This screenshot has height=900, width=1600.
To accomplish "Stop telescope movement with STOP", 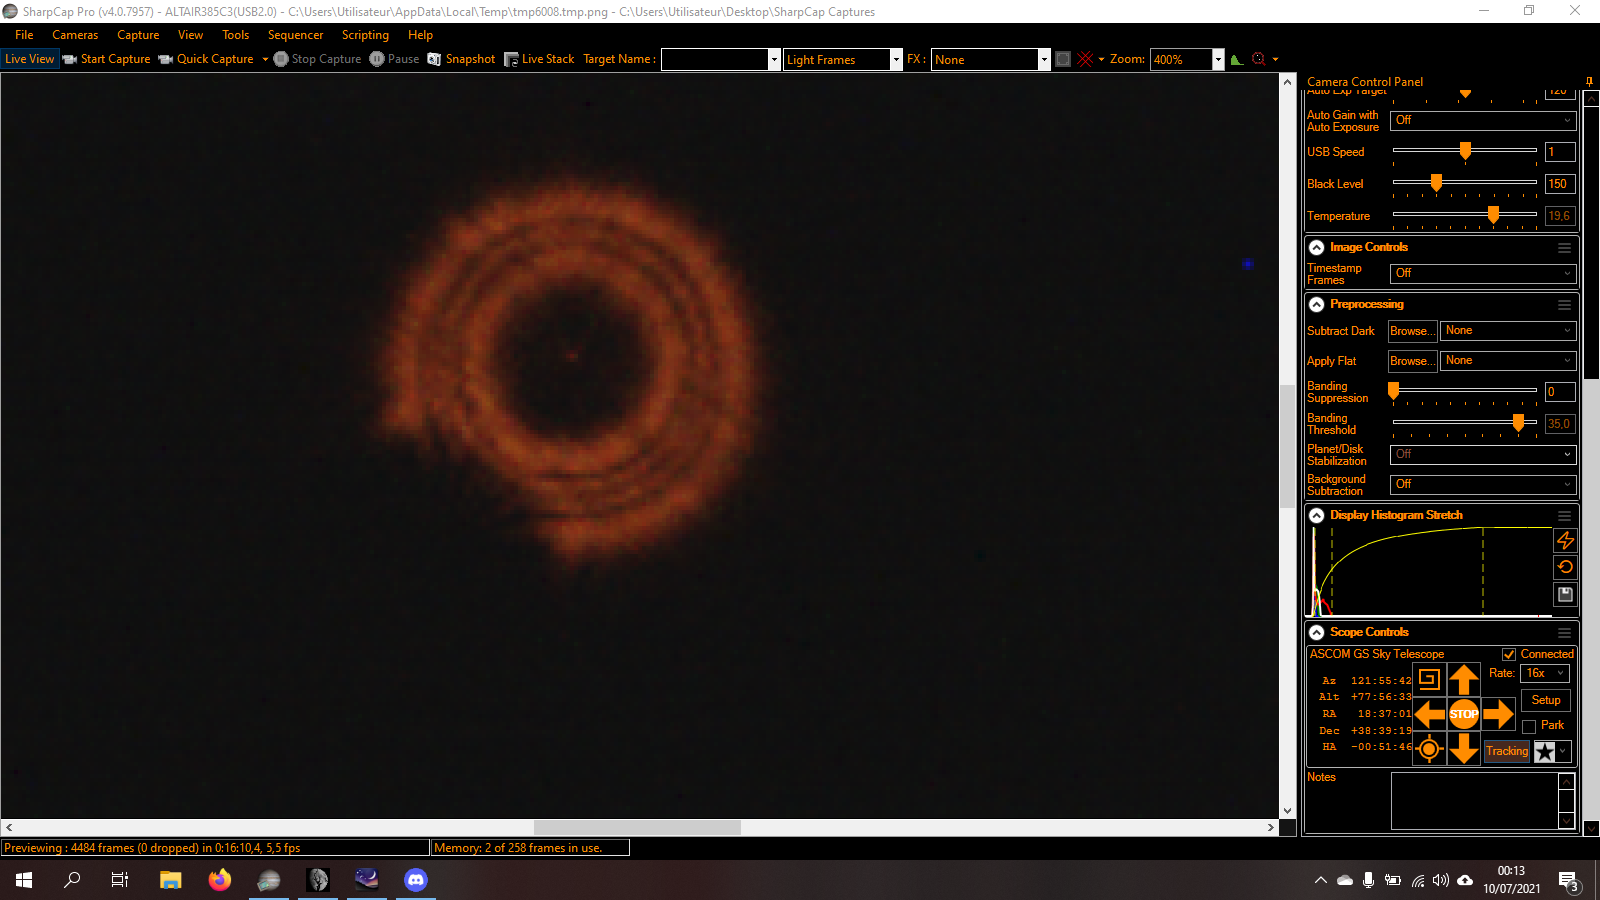I will (x=1464, y=714).
